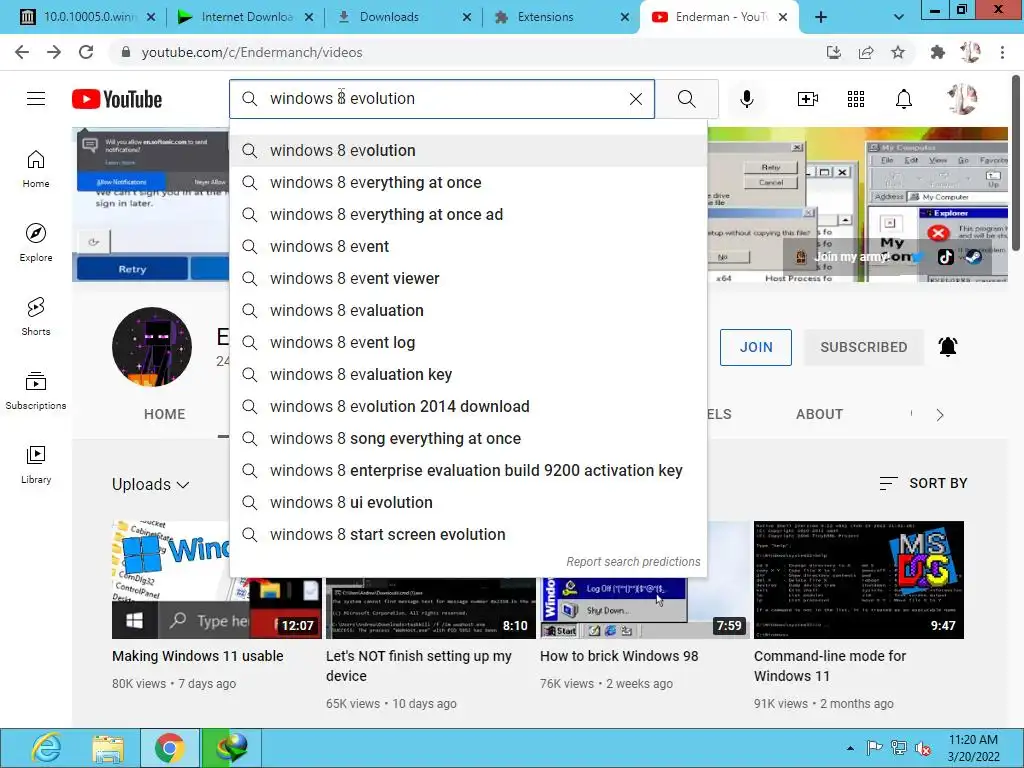
Task: Click the SUBSCRIBED button
Action: (x=863, y=347)
